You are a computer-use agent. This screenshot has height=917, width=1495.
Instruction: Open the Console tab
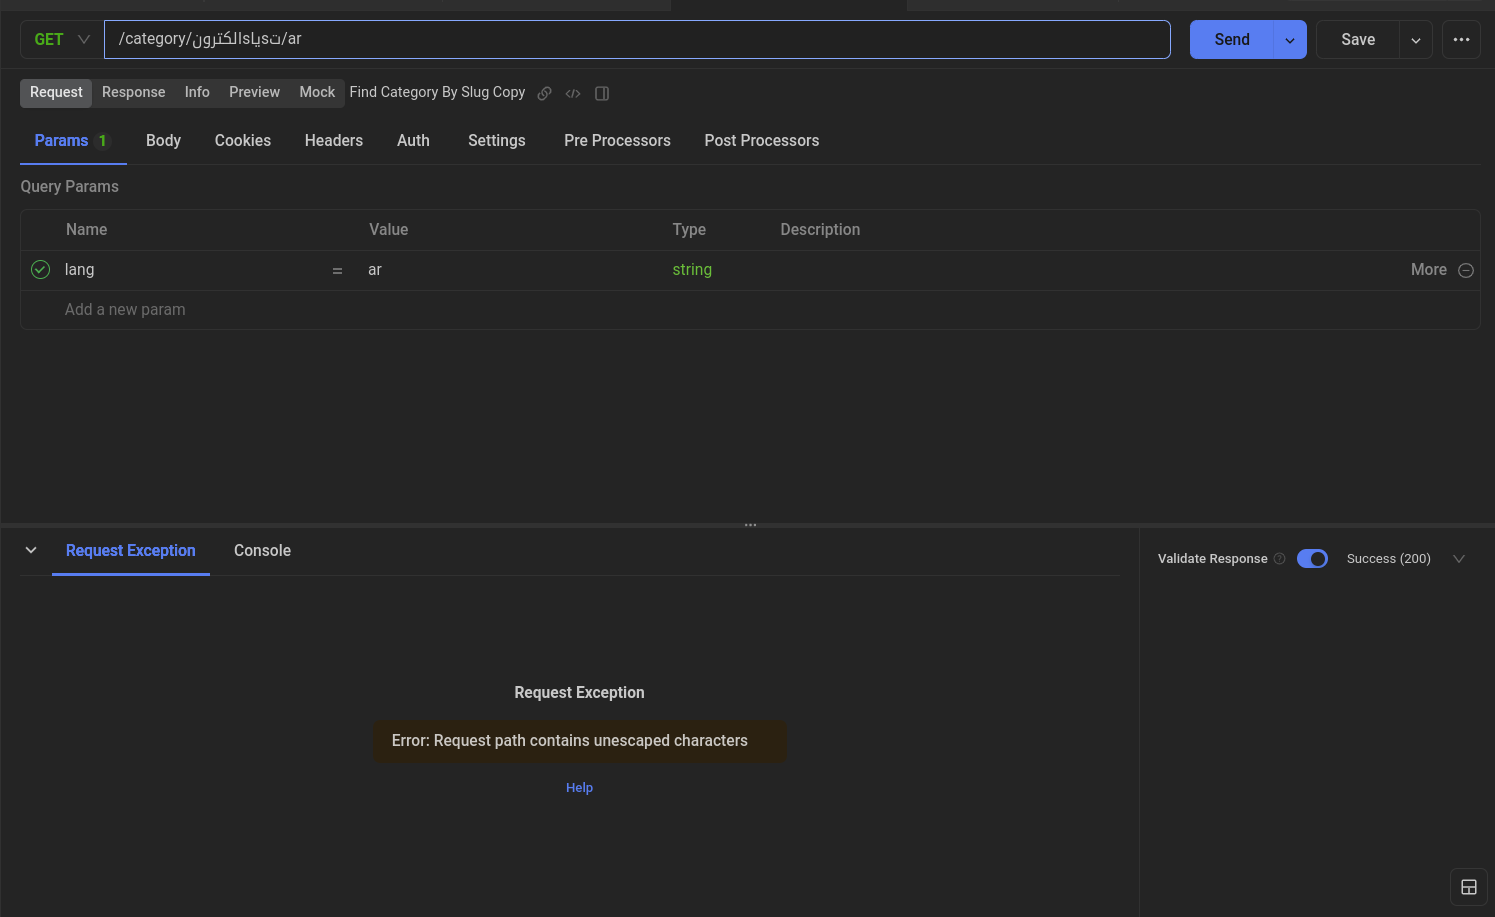click(x=262, y=551)
